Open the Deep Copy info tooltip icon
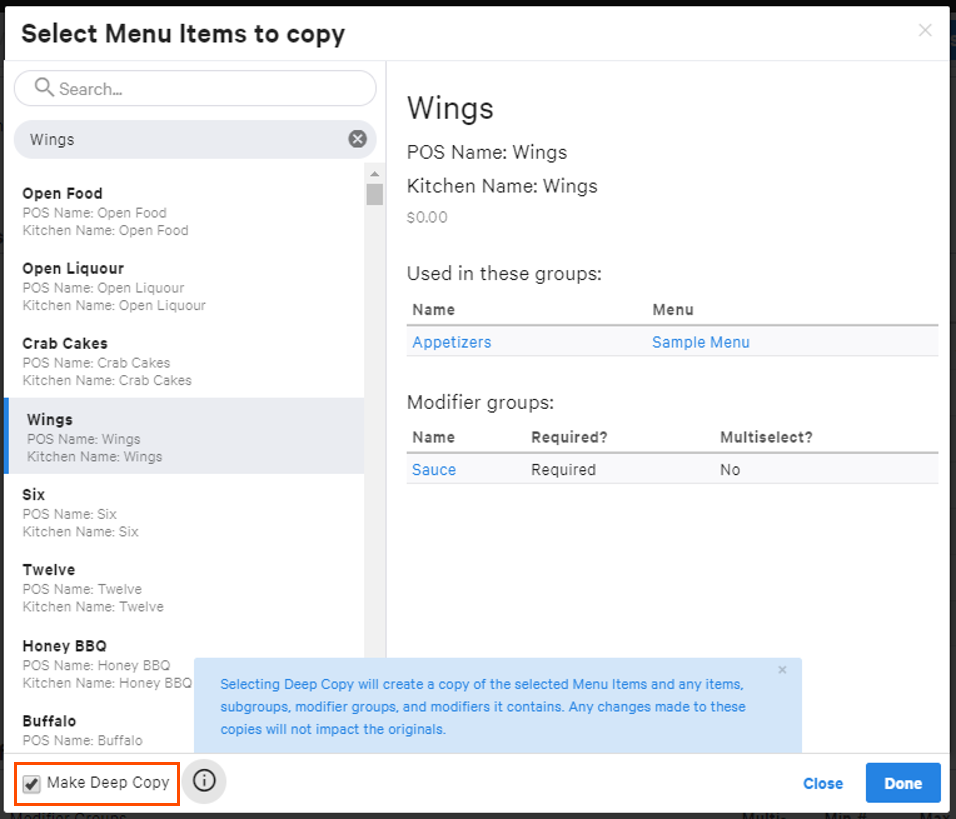 tap(204, 783)
